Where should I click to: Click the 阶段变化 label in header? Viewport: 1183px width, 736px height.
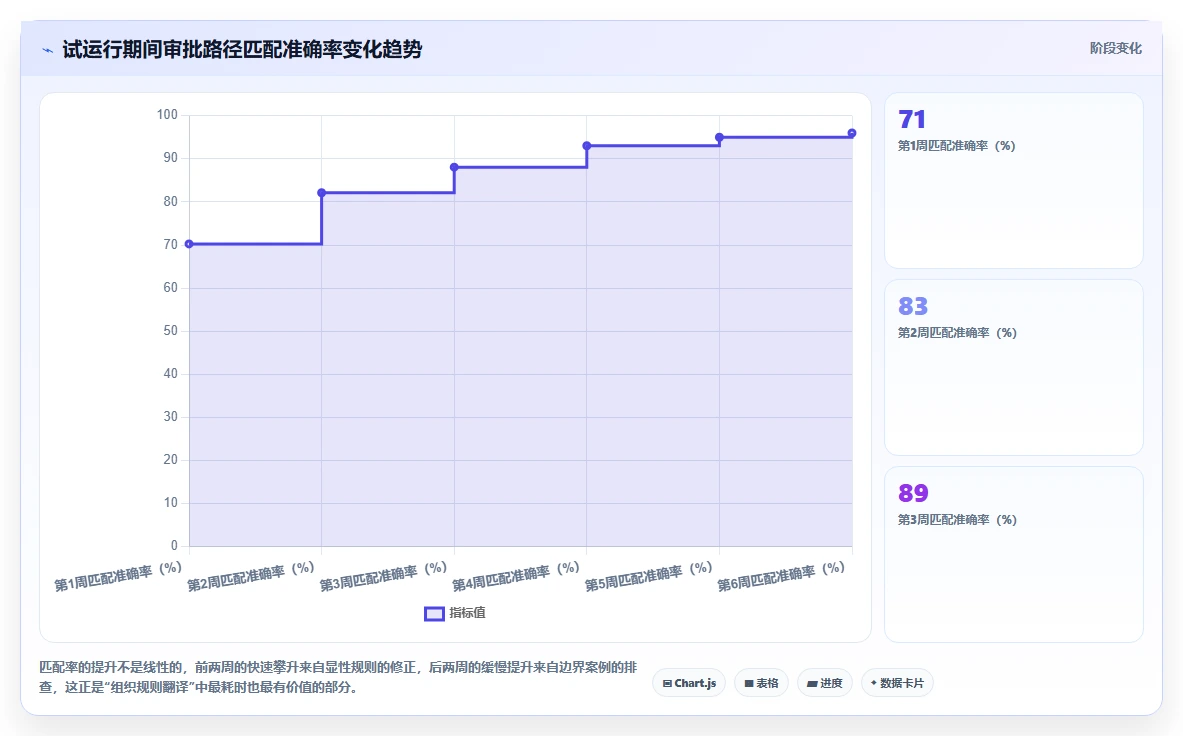click(1115, 48)
